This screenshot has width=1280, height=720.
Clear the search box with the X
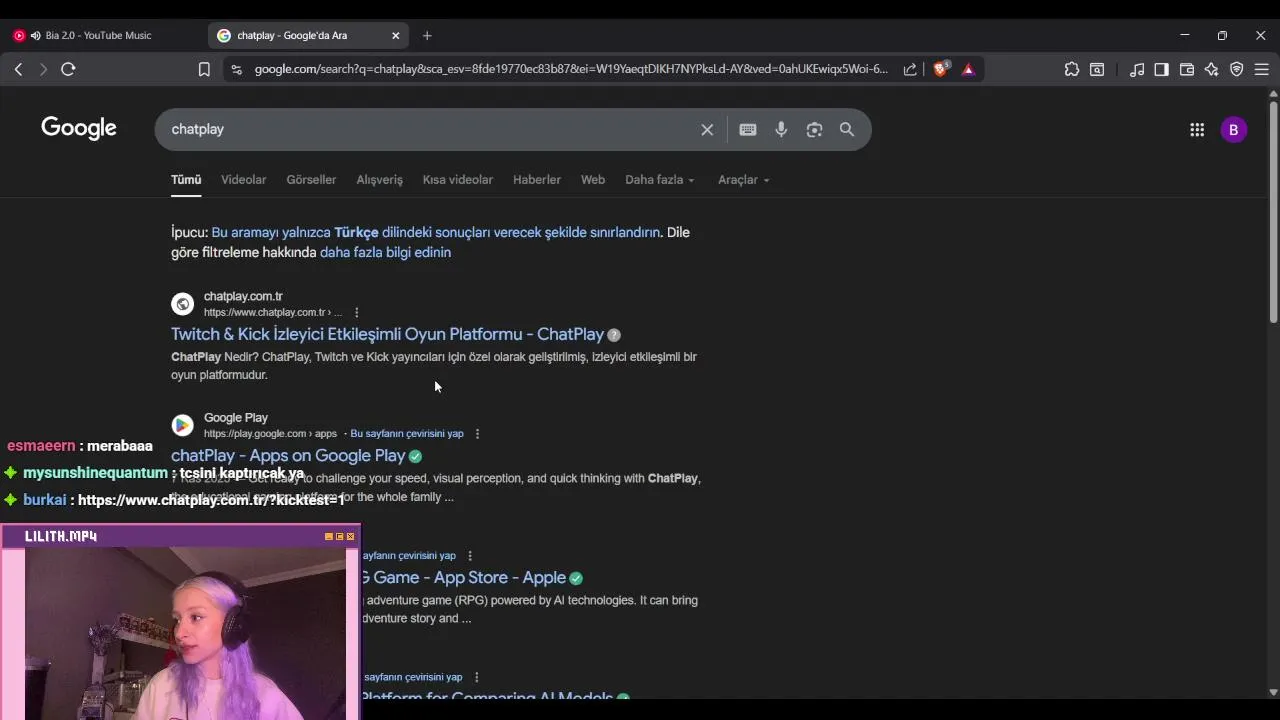pyautogui.click(x=707, y=129)
